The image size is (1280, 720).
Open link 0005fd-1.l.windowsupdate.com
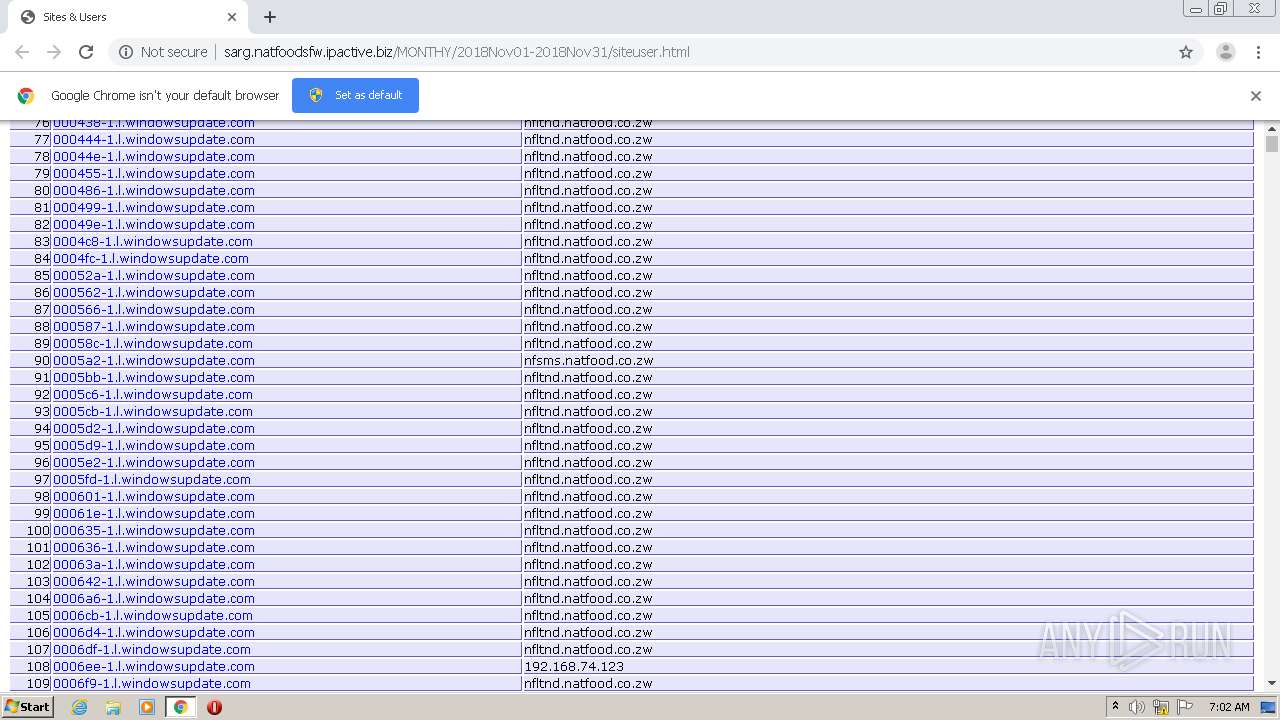pyautogui.click(x=152, y=479)
